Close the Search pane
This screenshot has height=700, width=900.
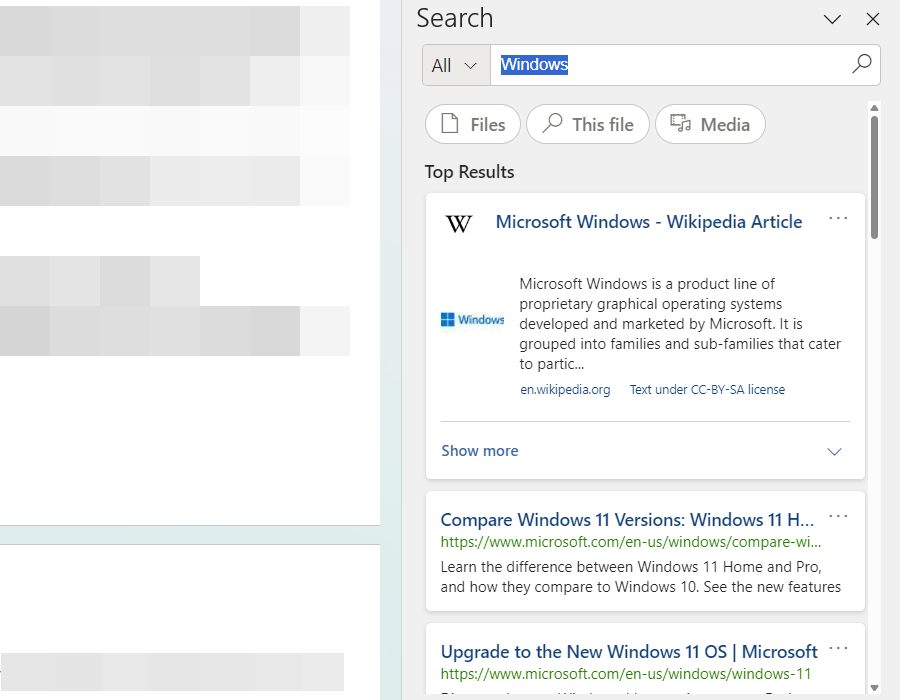tap(872, 20)
